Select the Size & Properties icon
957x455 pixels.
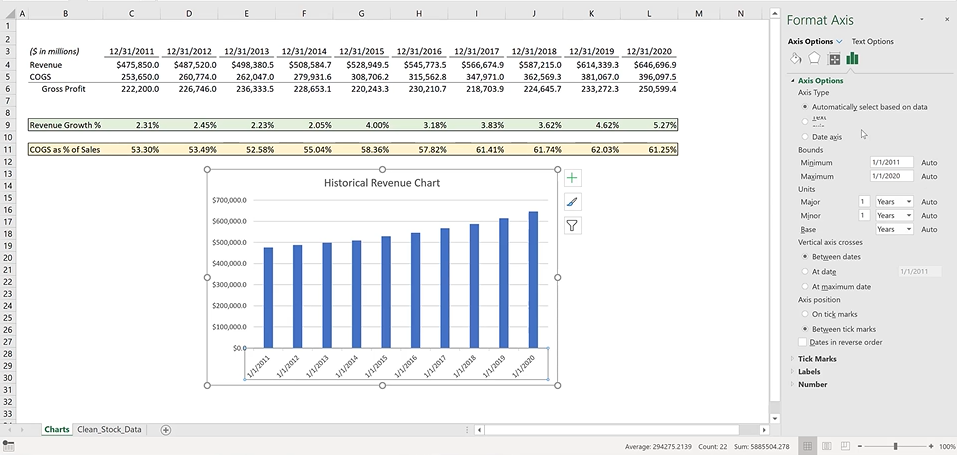[834, 59]
